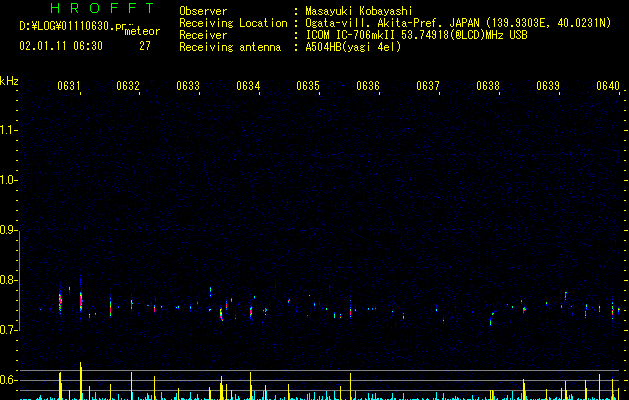Click the 'Receiving Location' field label
The width and height of the screenshot is (629, 400).
pyautogui.click(x=233, y=23)
